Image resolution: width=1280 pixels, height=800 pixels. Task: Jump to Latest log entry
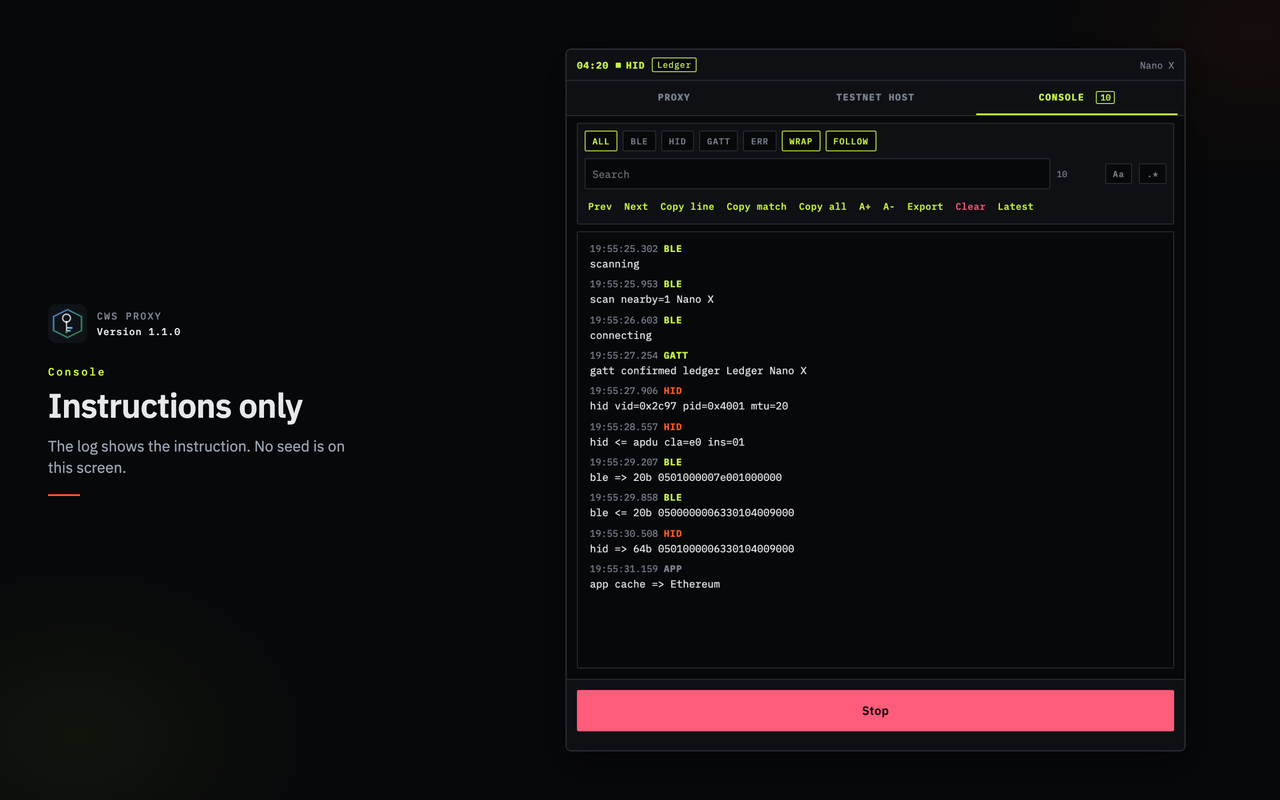(1016, 207)
